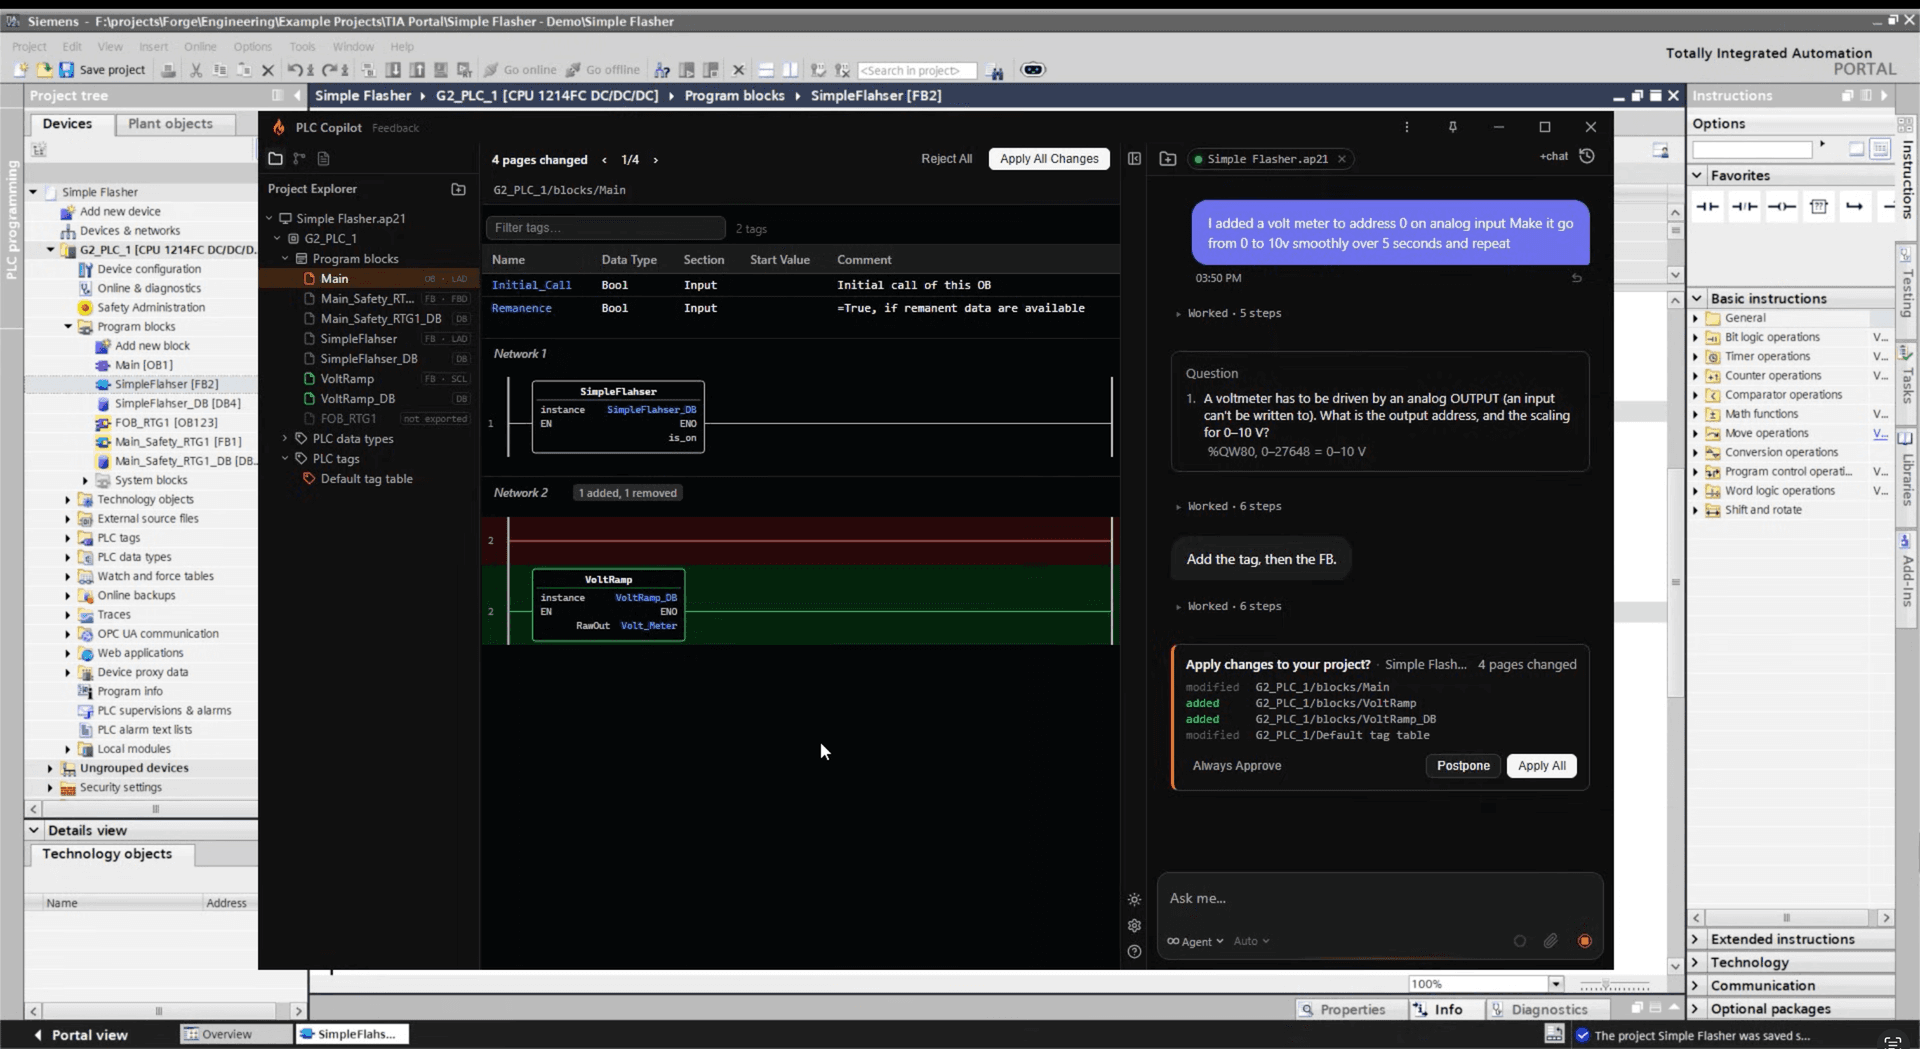Select VoltRamp block in Project Explorer
This screenshot has height=1049, width=1920.
(347, 379)
